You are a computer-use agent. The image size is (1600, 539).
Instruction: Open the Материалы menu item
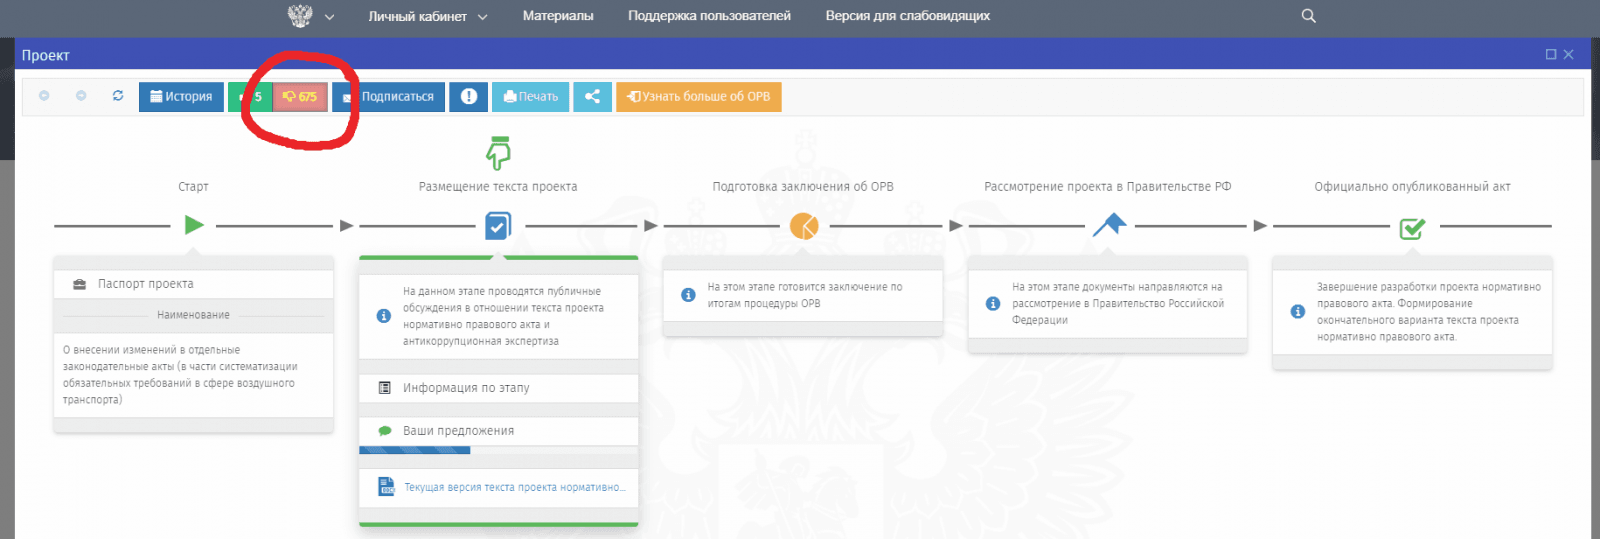tap(558, 16)
